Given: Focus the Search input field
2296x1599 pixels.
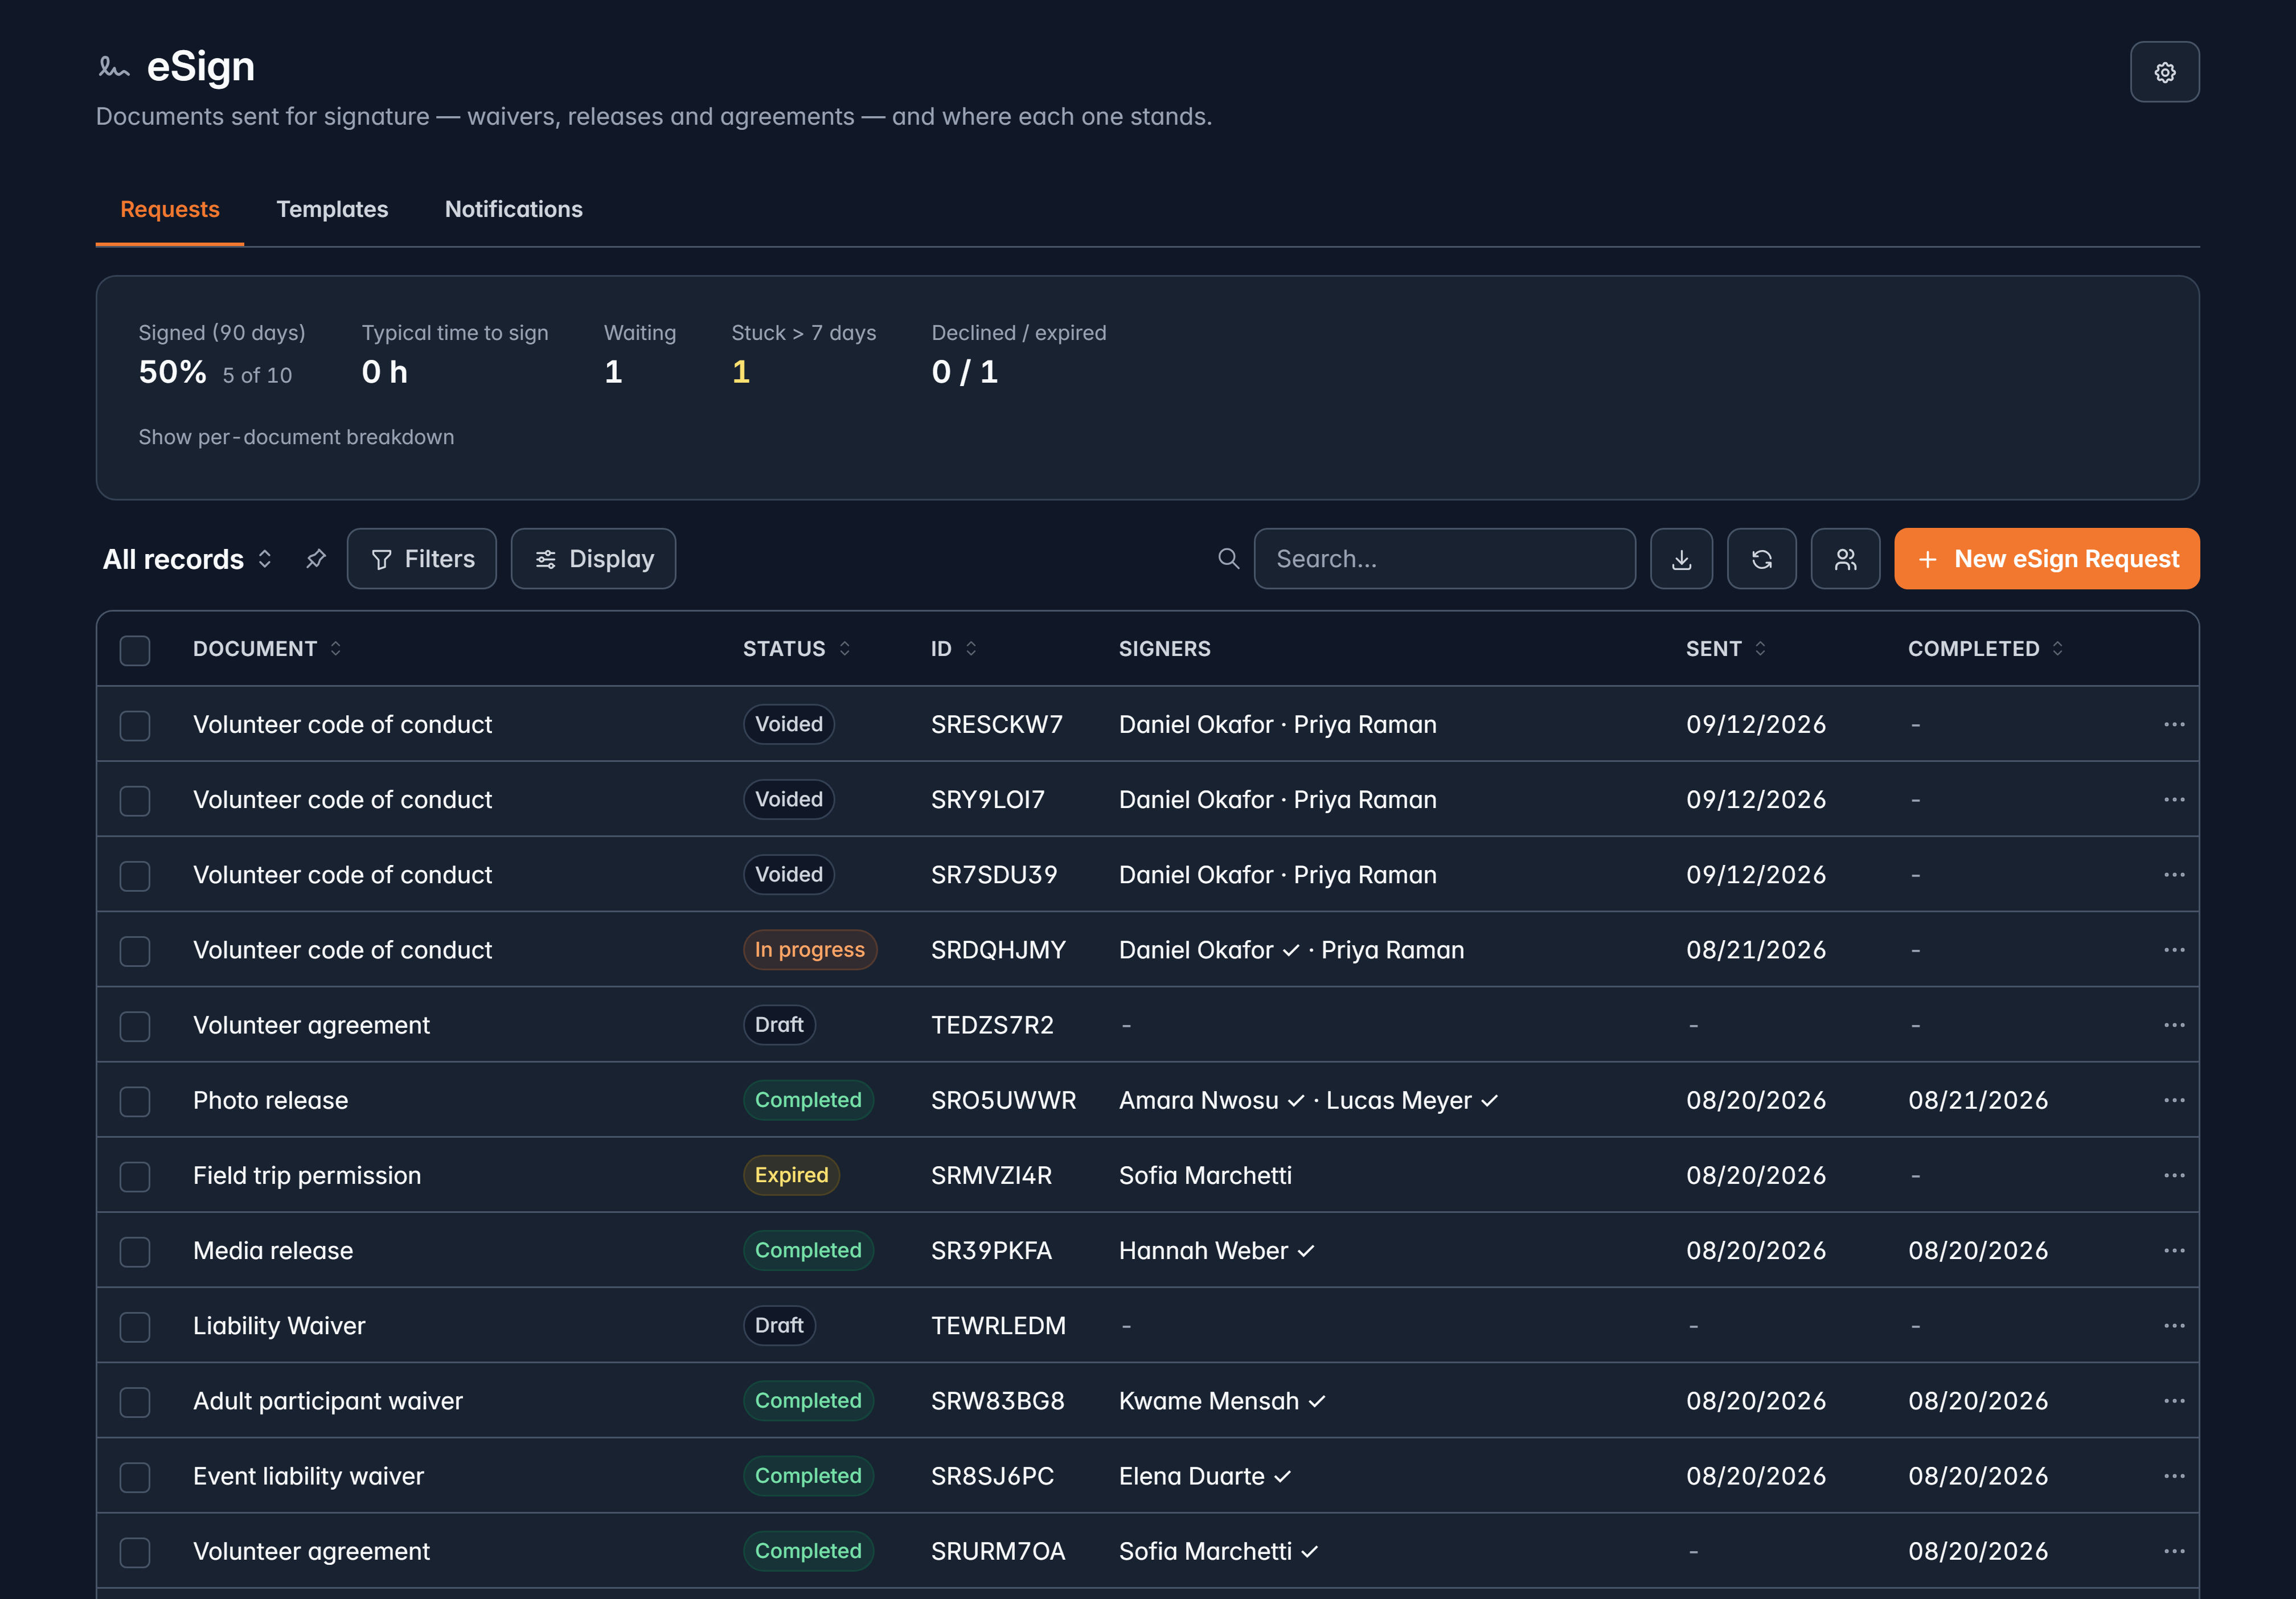Looking at the screenshot, I should (1444, 559).
